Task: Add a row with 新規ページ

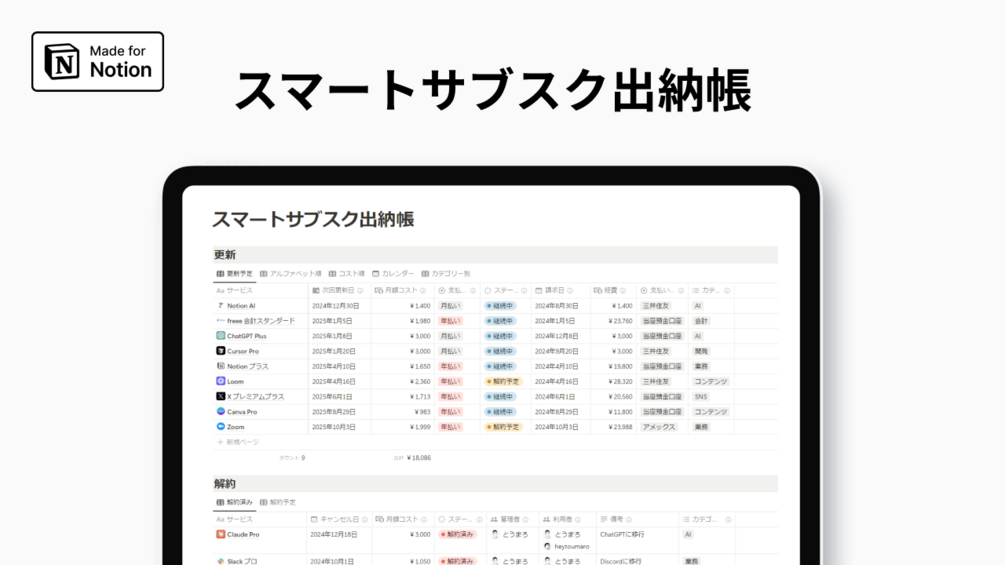Action: pos(238,442)
